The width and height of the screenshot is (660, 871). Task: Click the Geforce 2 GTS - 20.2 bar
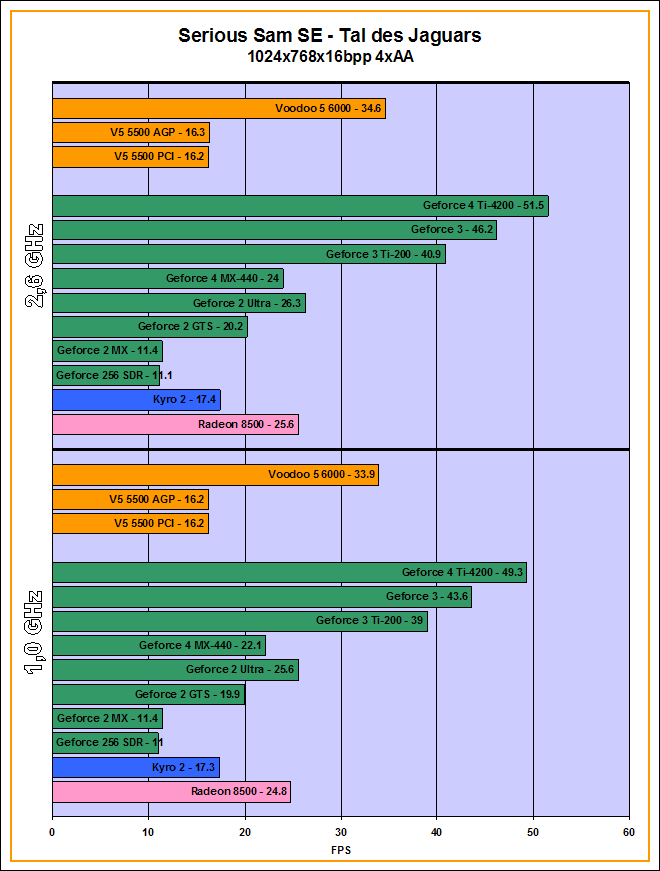(149, 327)
